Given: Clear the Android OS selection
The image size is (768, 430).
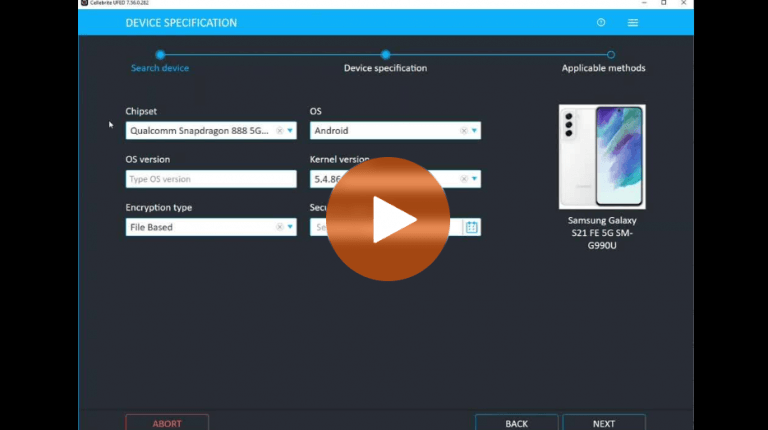Looking at the screenshot, I should (x=464, y=131).
